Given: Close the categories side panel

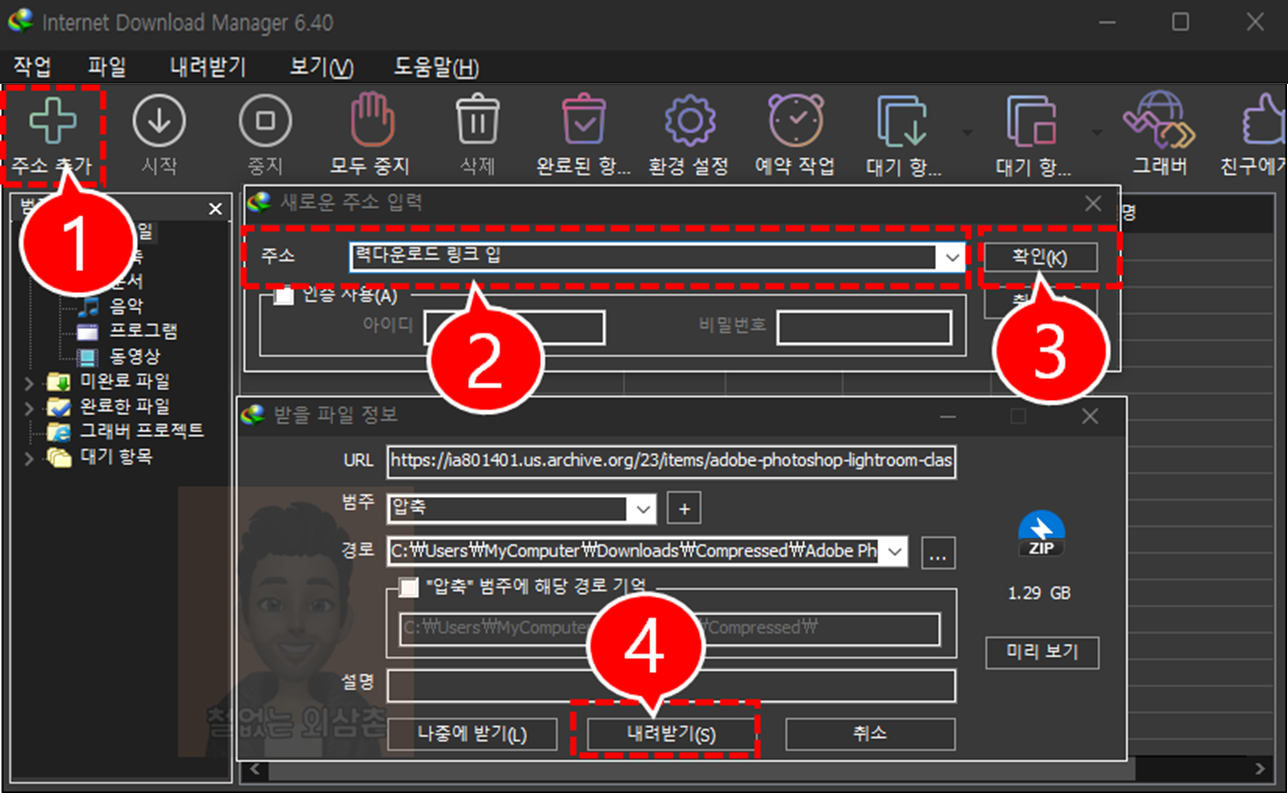Looking at the screenshot, I should tap(215, 209).
